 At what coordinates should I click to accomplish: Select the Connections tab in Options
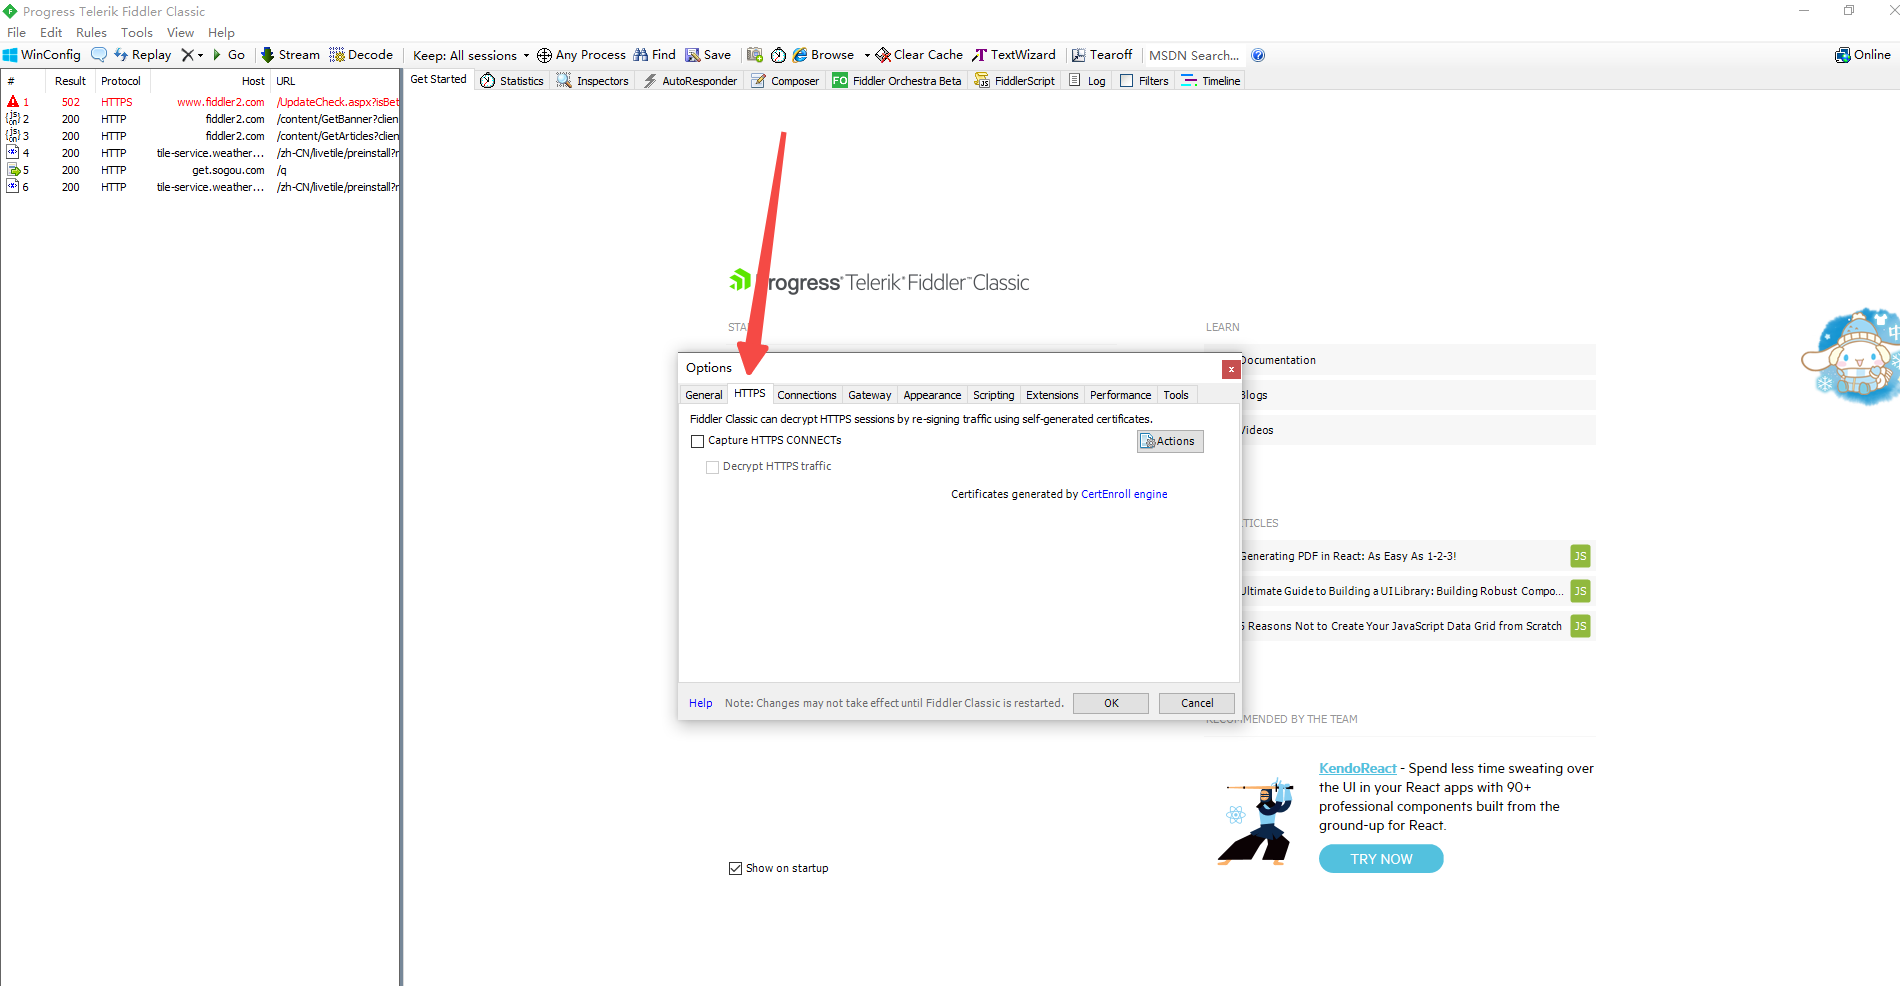pos(807,395)
